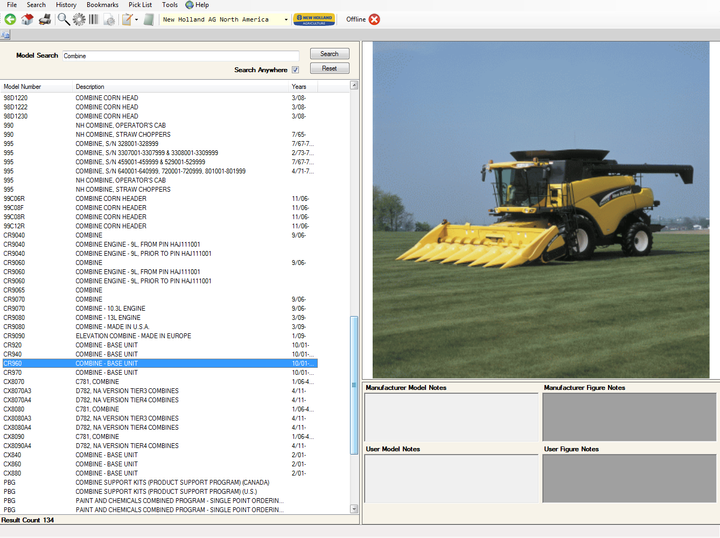Click the combine harvester photo
The image size is (720, 538).
click(541, 210)
